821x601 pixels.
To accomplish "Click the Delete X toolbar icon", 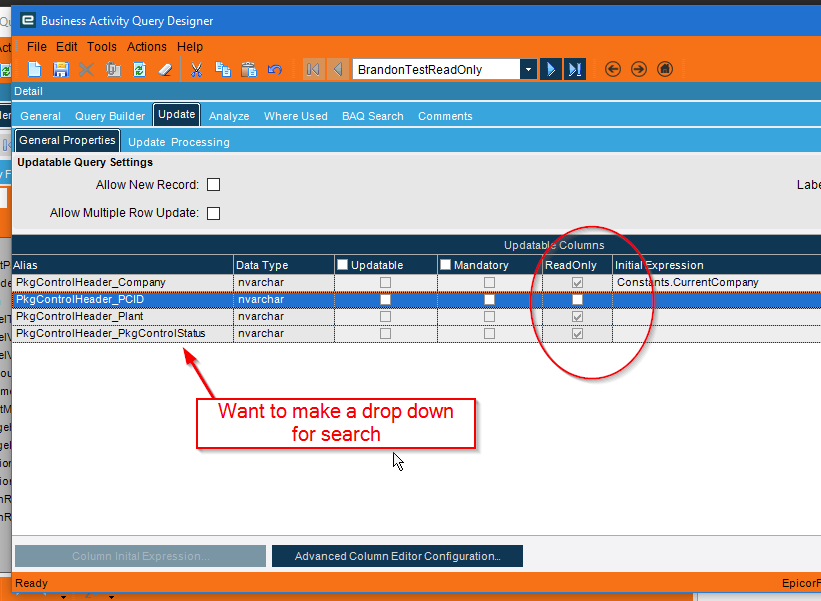I will [86, 69].
